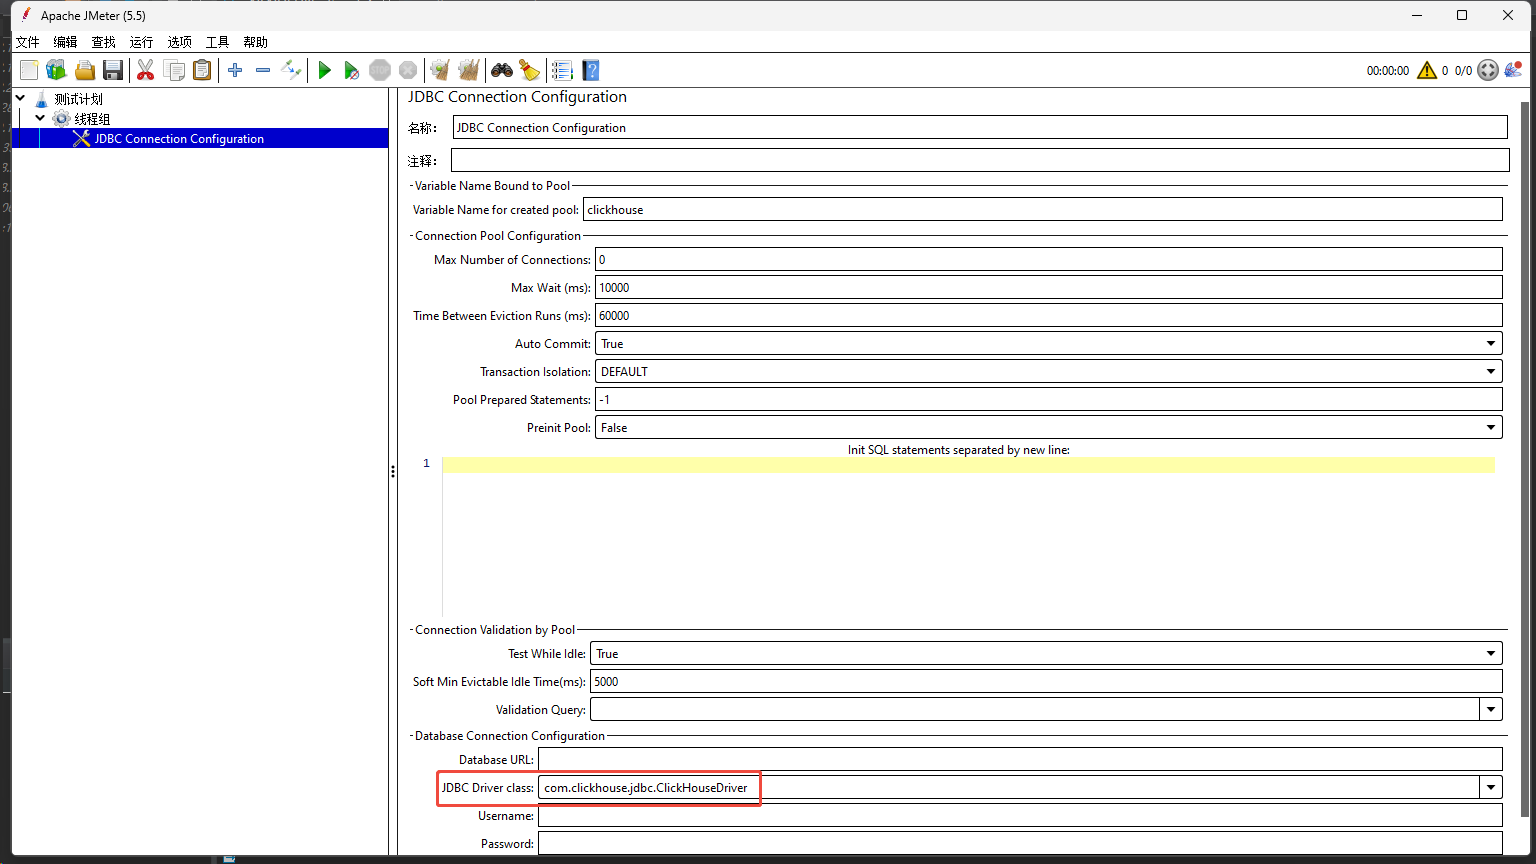Screen dimensions: 1536x864
Task: Click the 0/0 thread count text
Action: 1463,71
